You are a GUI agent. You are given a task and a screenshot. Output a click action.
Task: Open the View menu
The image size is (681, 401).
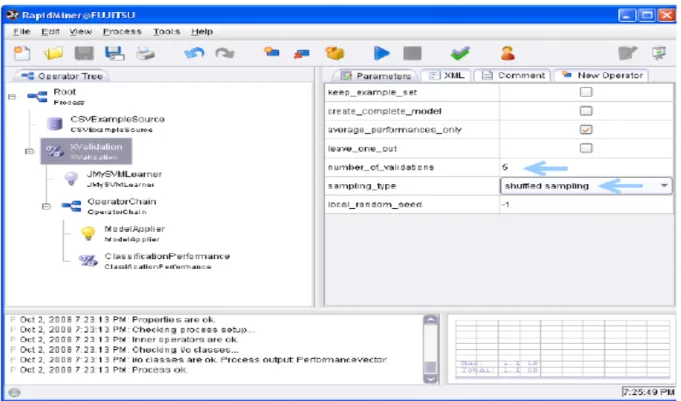(x=80, y=31)
